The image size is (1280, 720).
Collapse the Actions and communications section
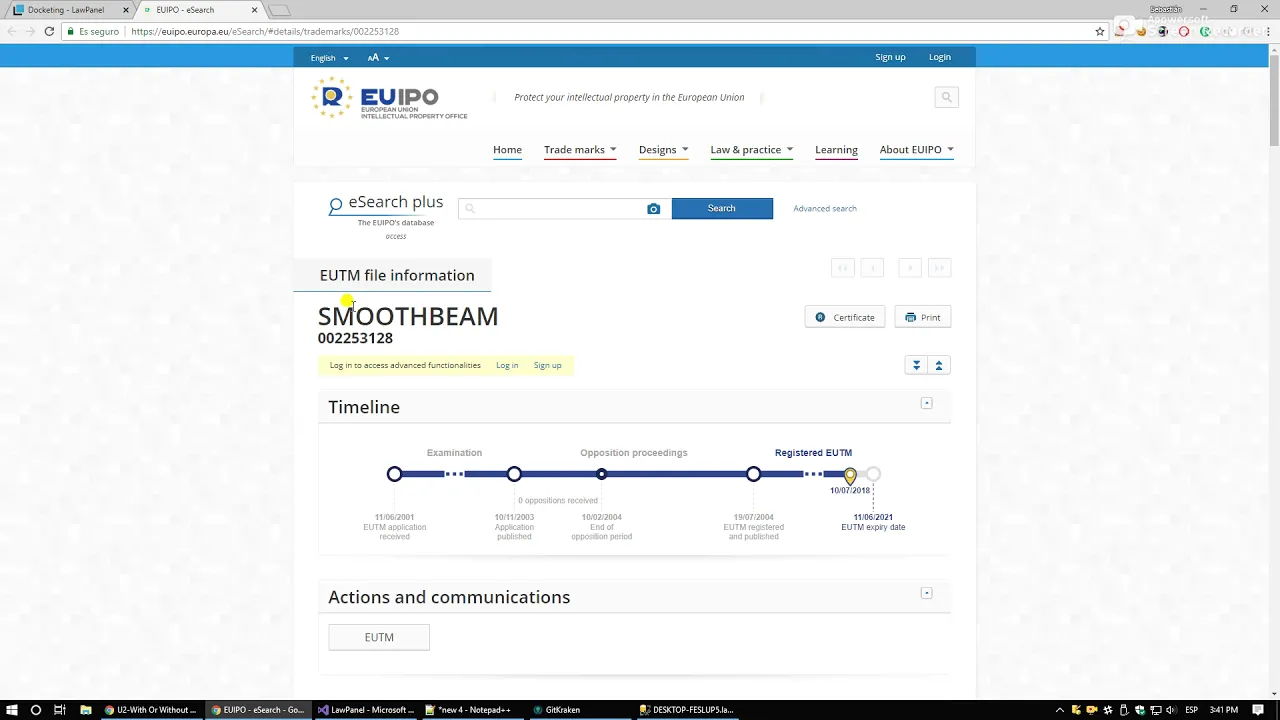click(x=926, y=593)
